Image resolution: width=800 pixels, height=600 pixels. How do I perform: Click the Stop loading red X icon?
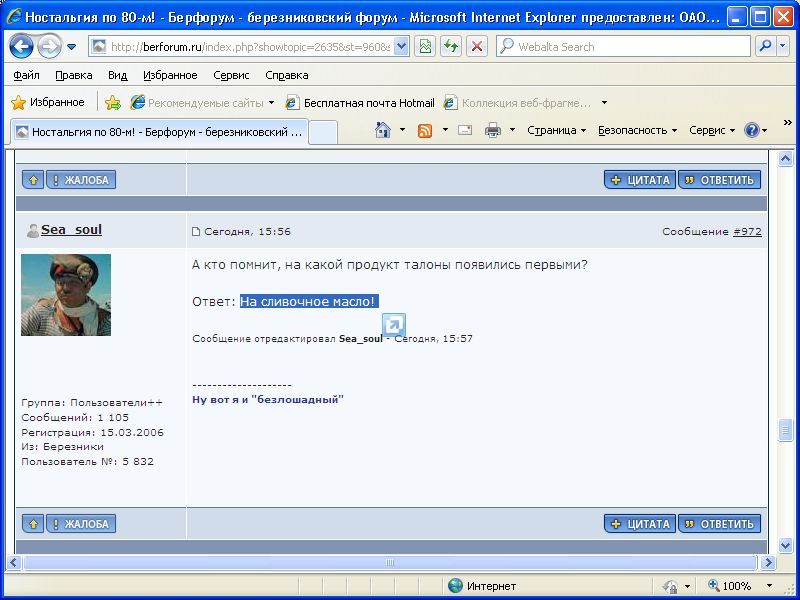coord(477,46)
